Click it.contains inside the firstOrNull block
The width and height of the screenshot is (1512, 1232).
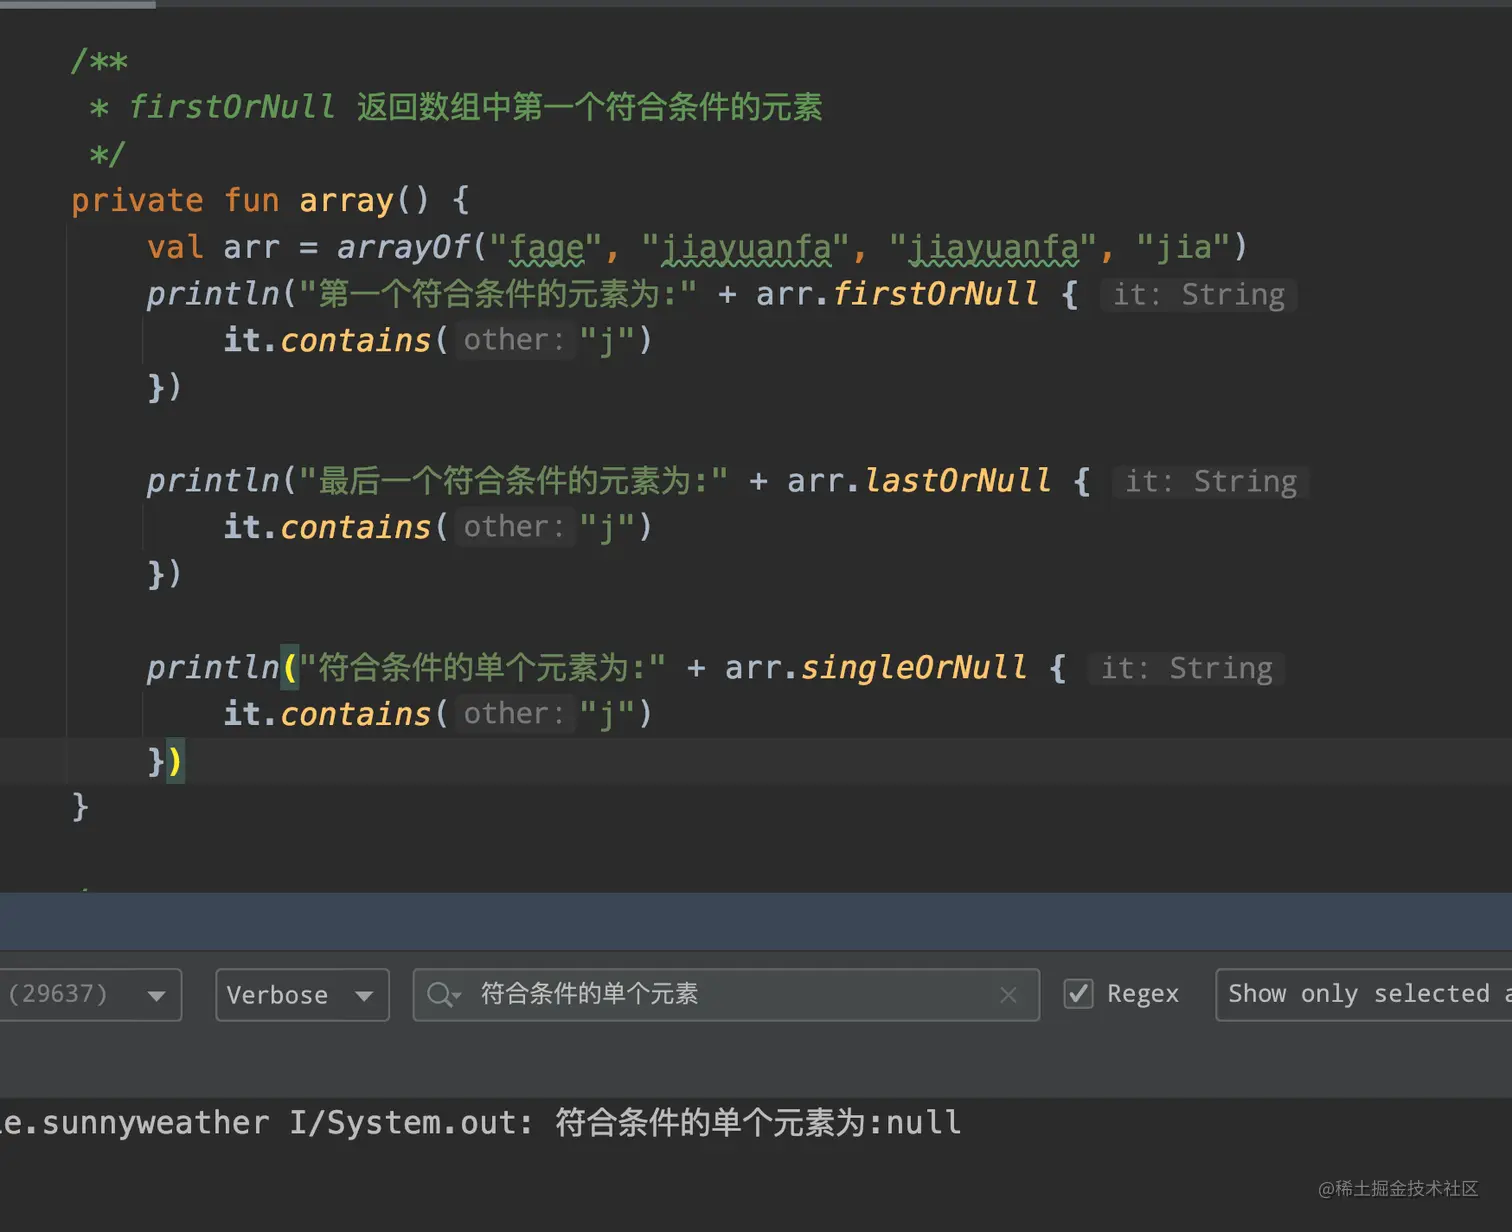point(327,340)
